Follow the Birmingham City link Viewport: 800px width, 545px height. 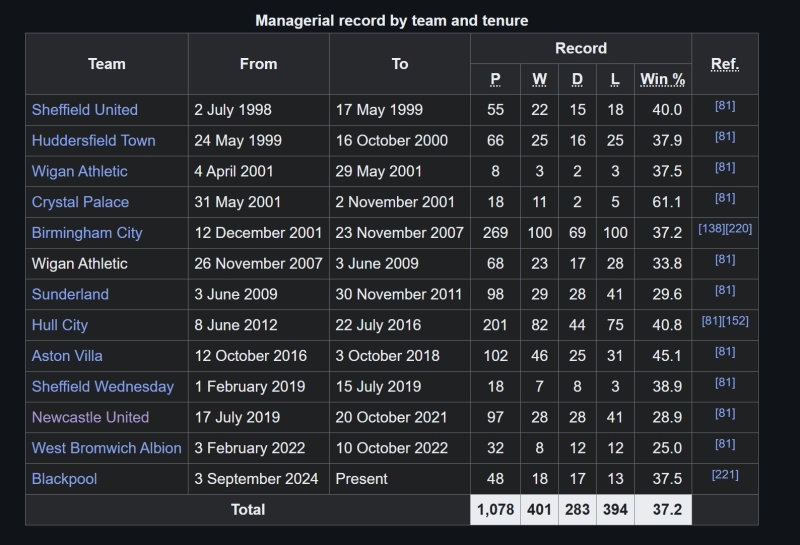point(87,233)
